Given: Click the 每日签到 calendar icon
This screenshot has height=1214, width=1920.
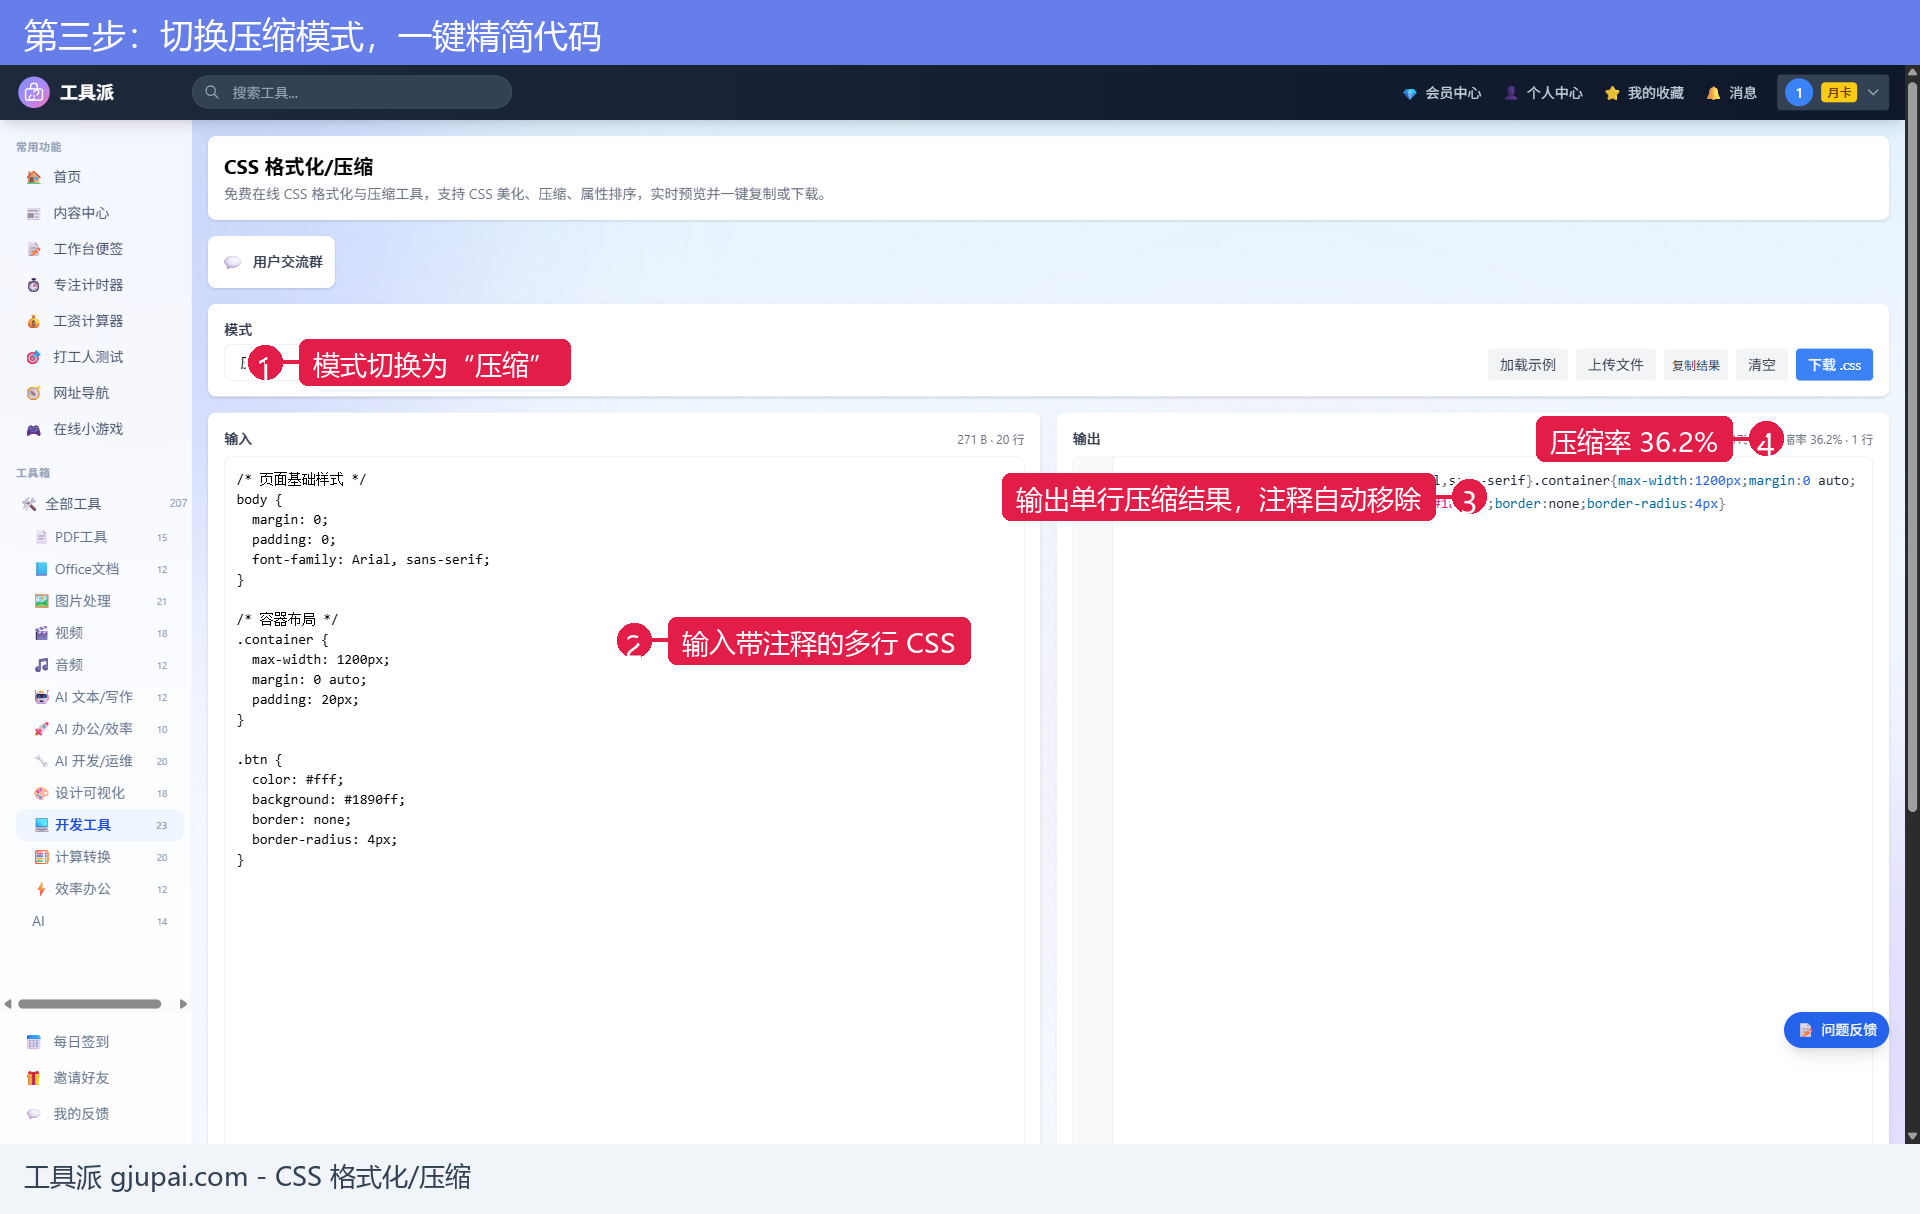Looking at the screenshot, I should [x=33, y=1042].
